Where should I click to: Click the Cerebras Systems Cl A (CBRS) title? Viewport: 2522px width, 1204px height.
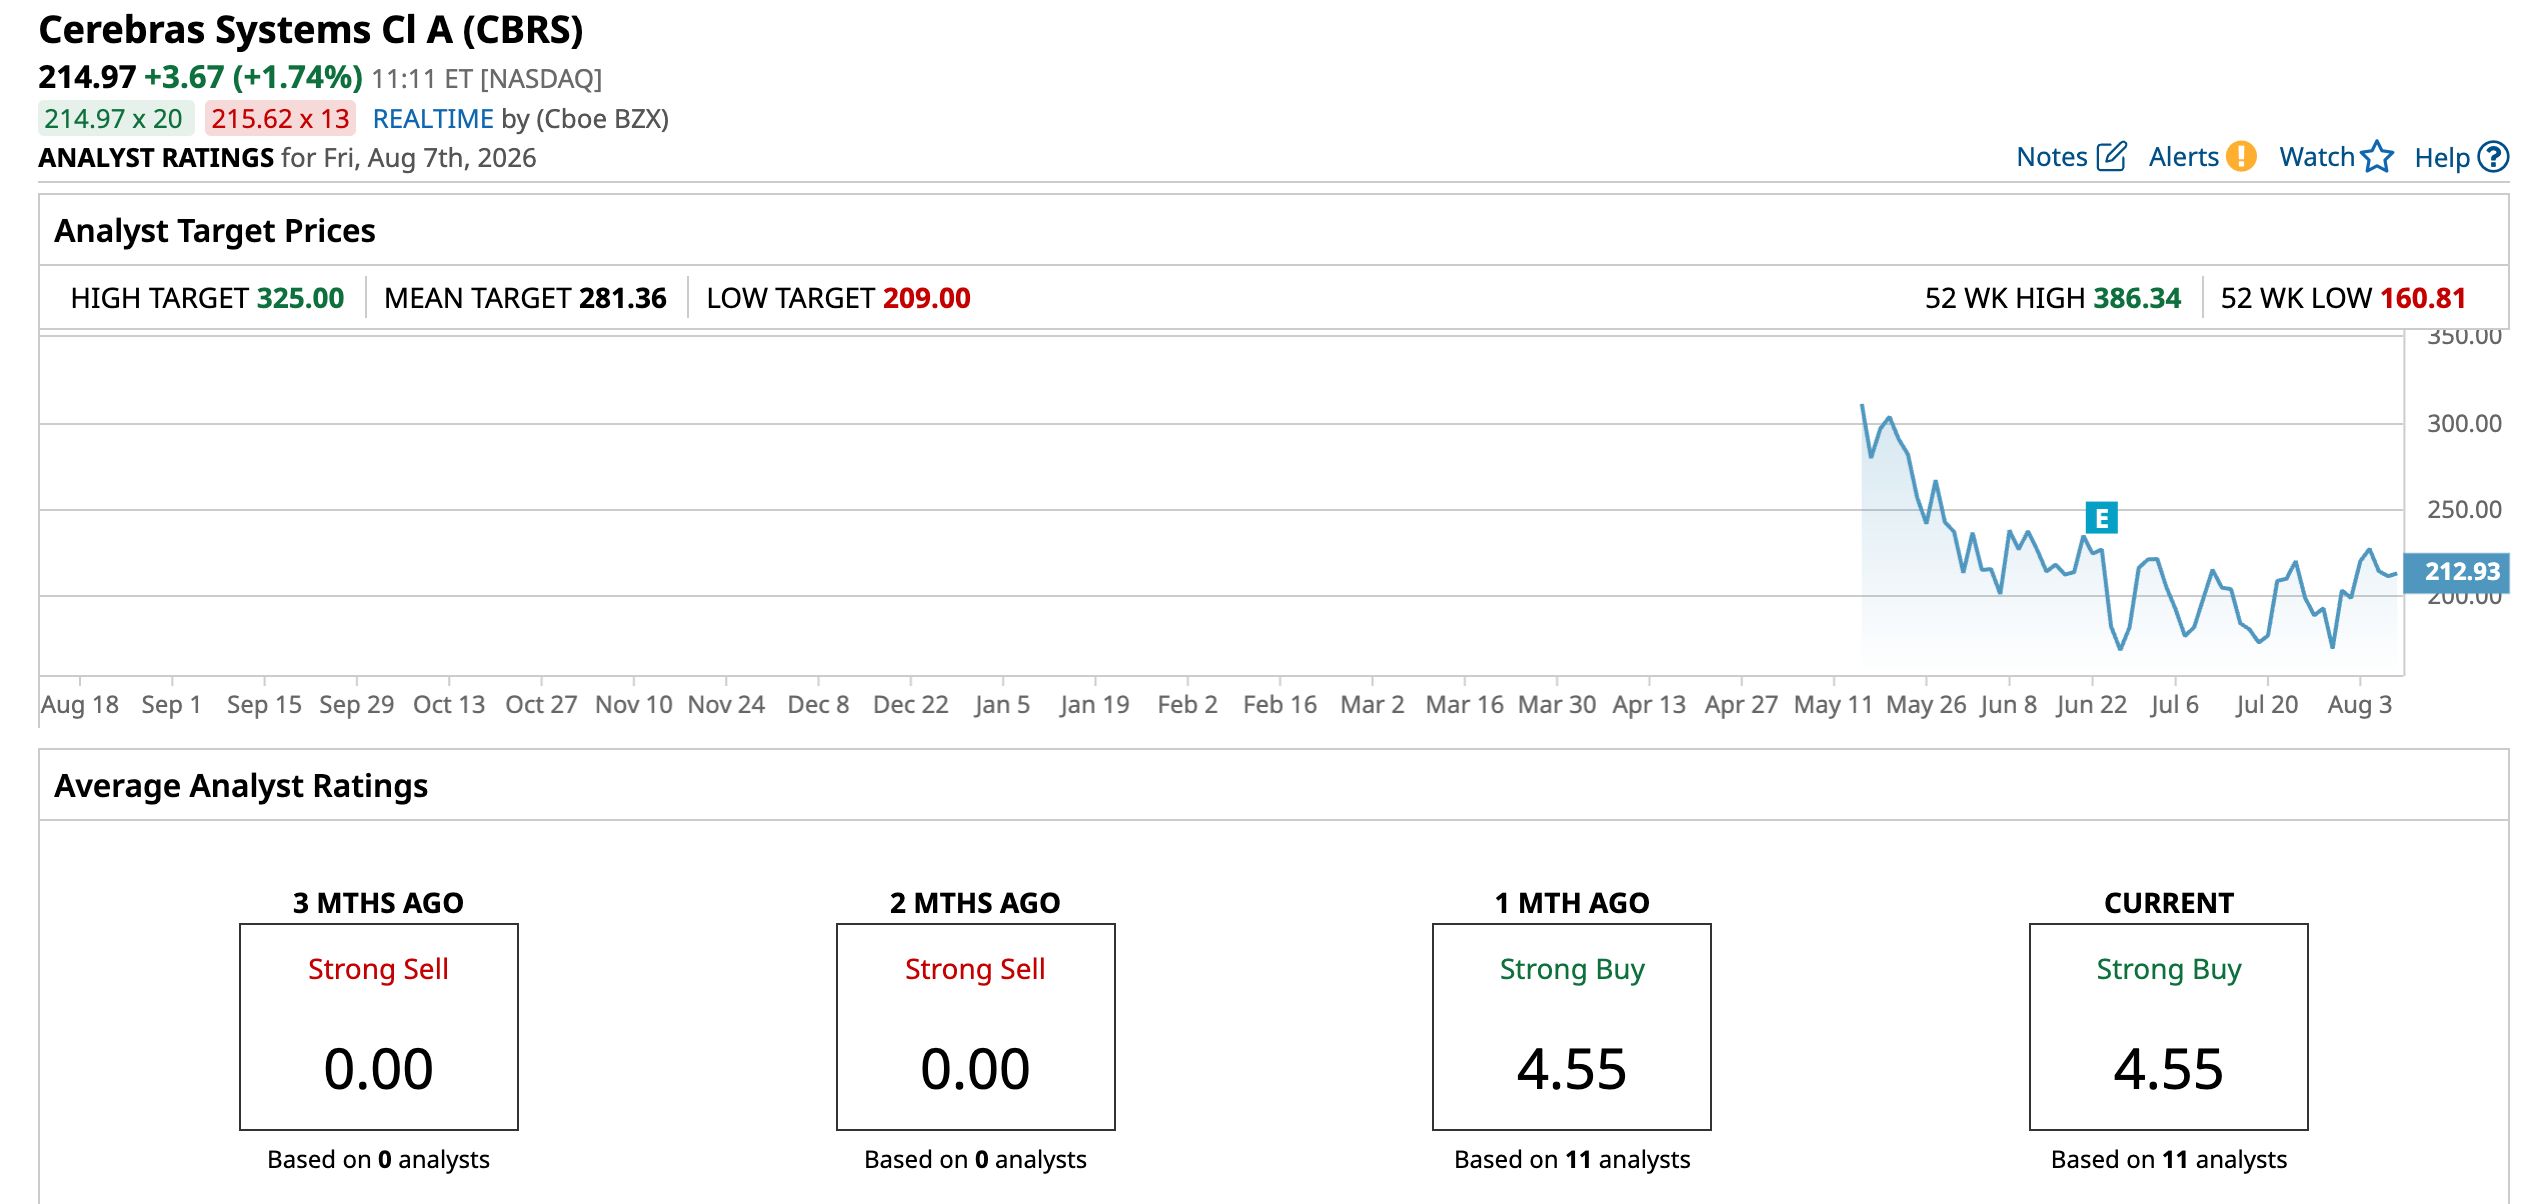coord(311,30)
